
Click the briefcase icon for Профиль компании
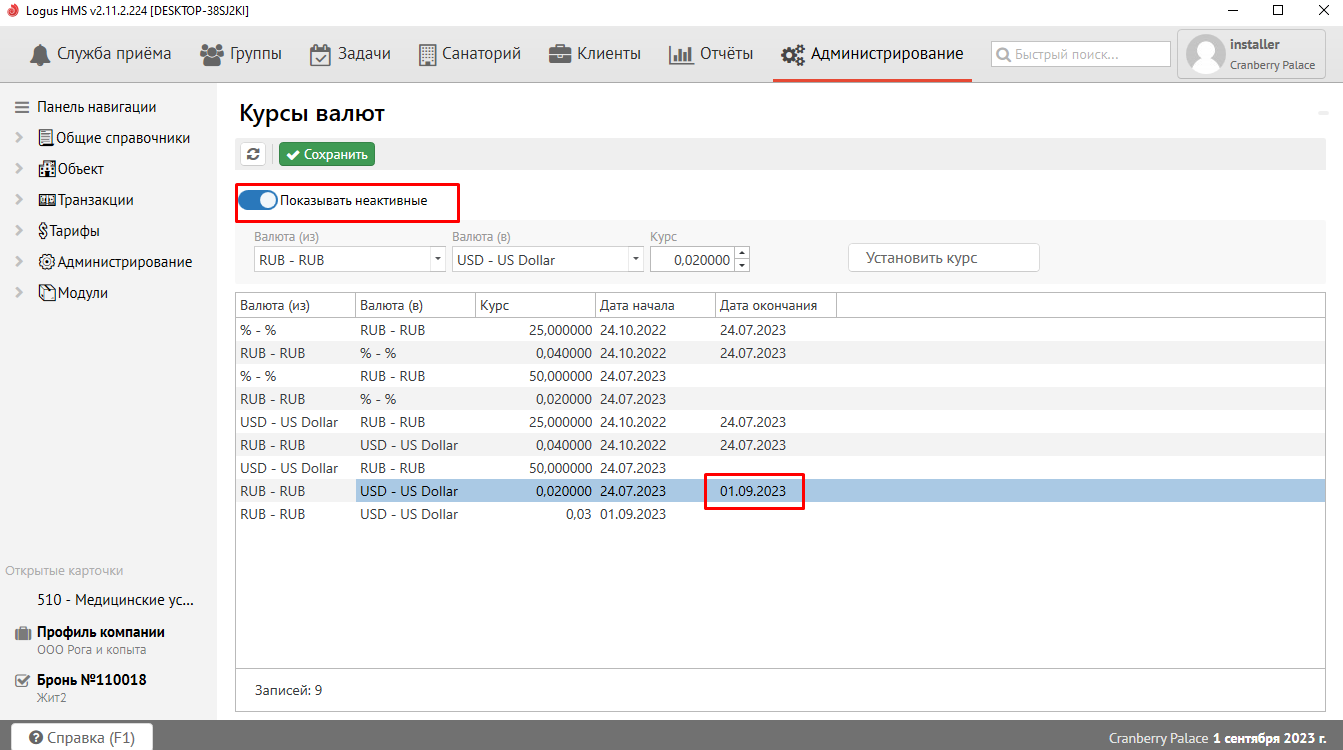coord(22,633)
